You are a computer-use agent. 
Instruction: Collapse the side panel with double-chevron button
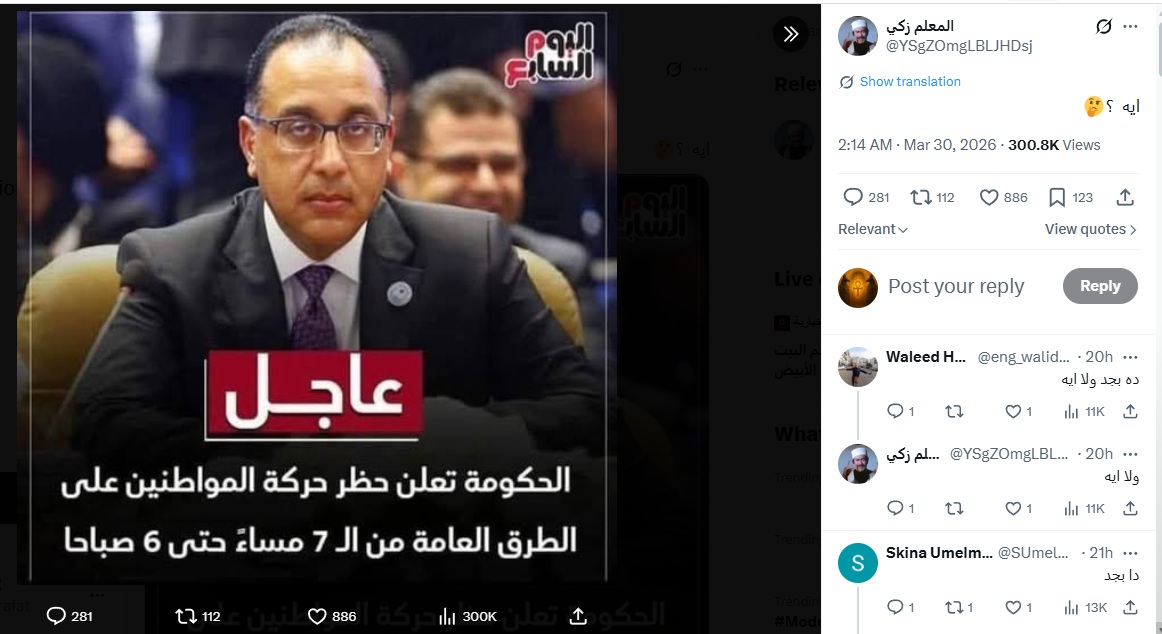tap(791, 34)
